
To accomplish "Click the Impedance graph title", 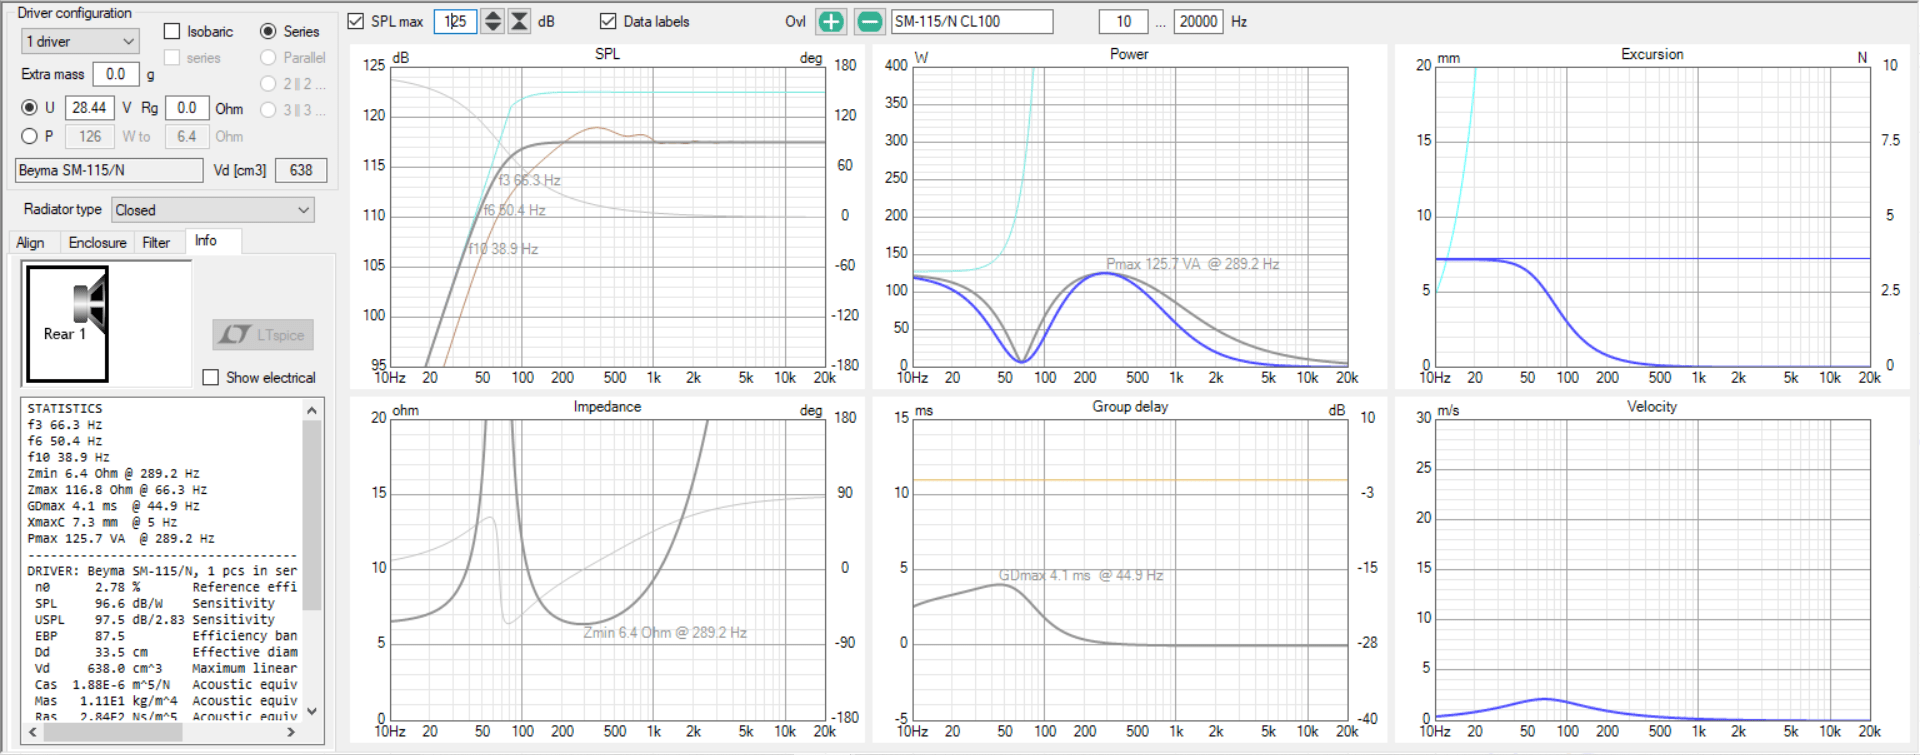I will (607, 406).
